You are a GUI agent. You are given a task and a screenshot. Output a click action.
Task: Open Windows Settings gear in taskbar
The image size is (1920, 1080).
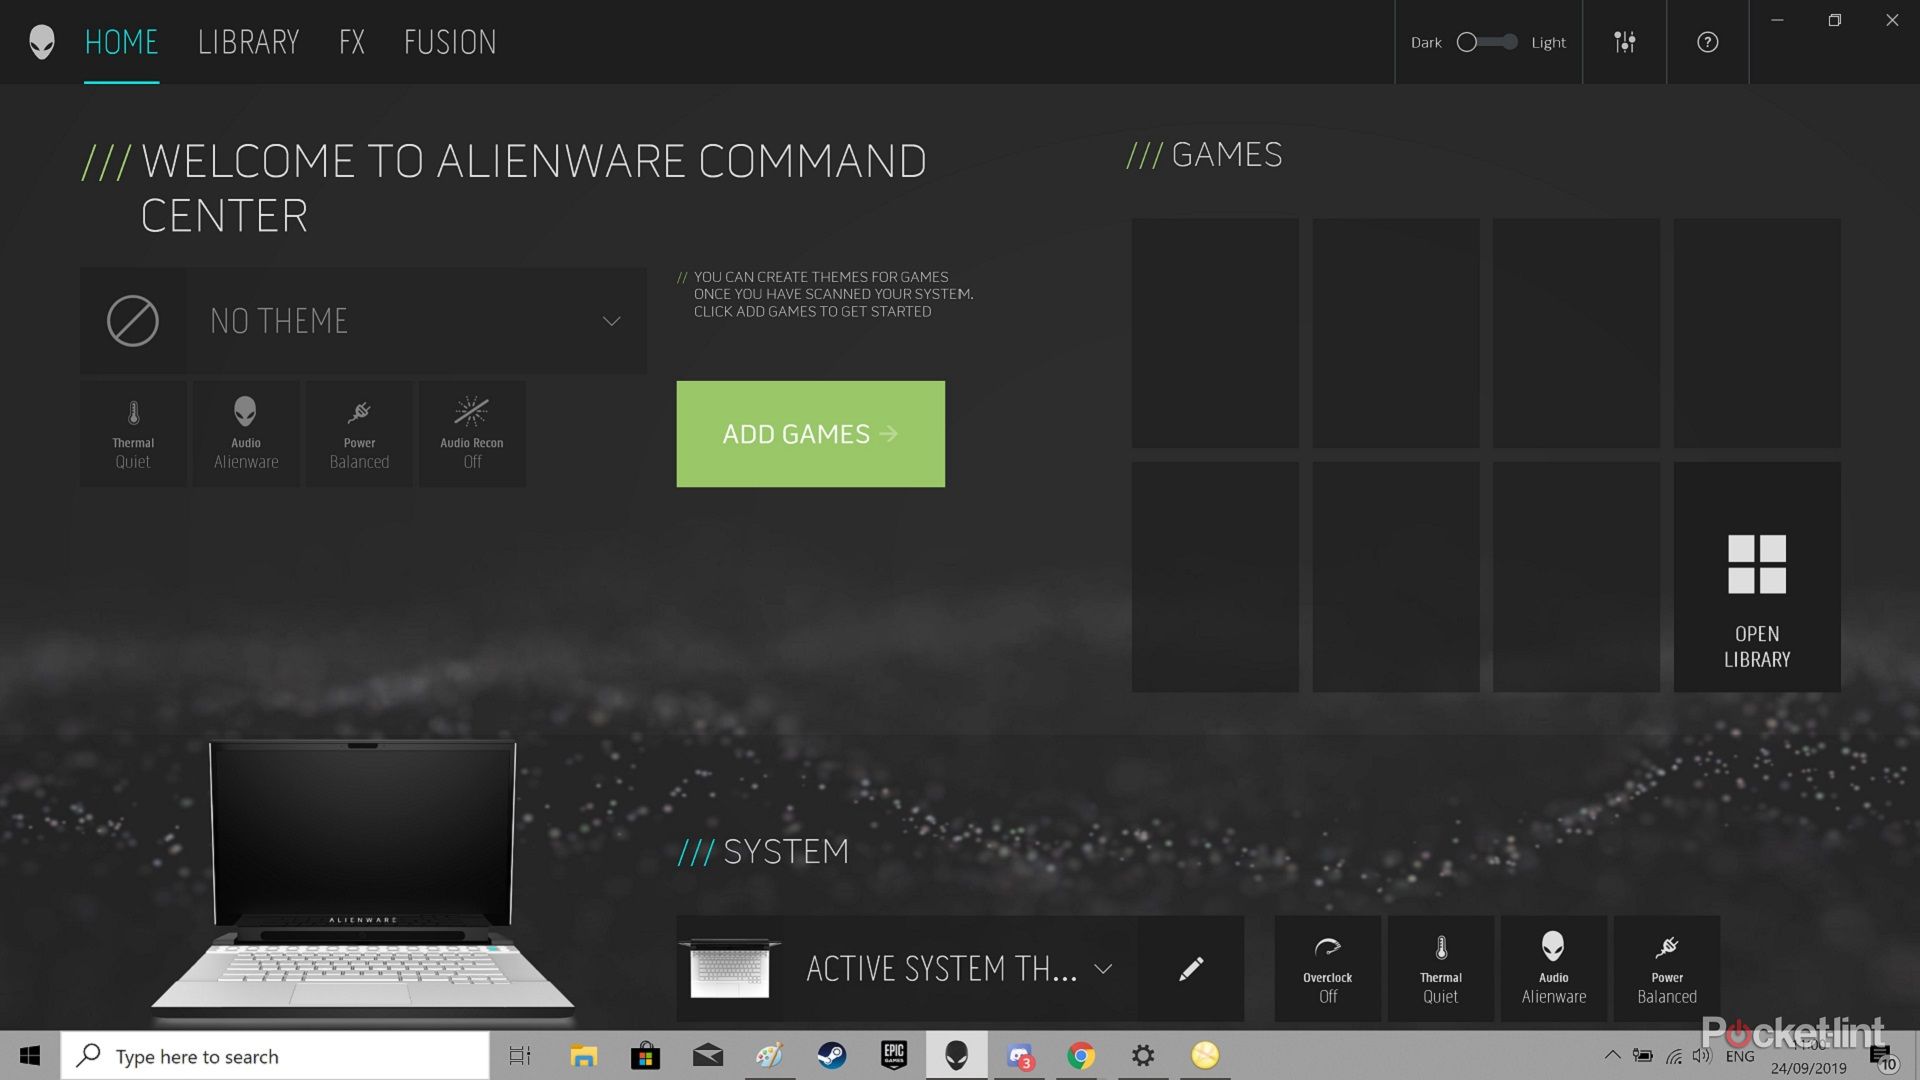[x=1143, y=1056]
